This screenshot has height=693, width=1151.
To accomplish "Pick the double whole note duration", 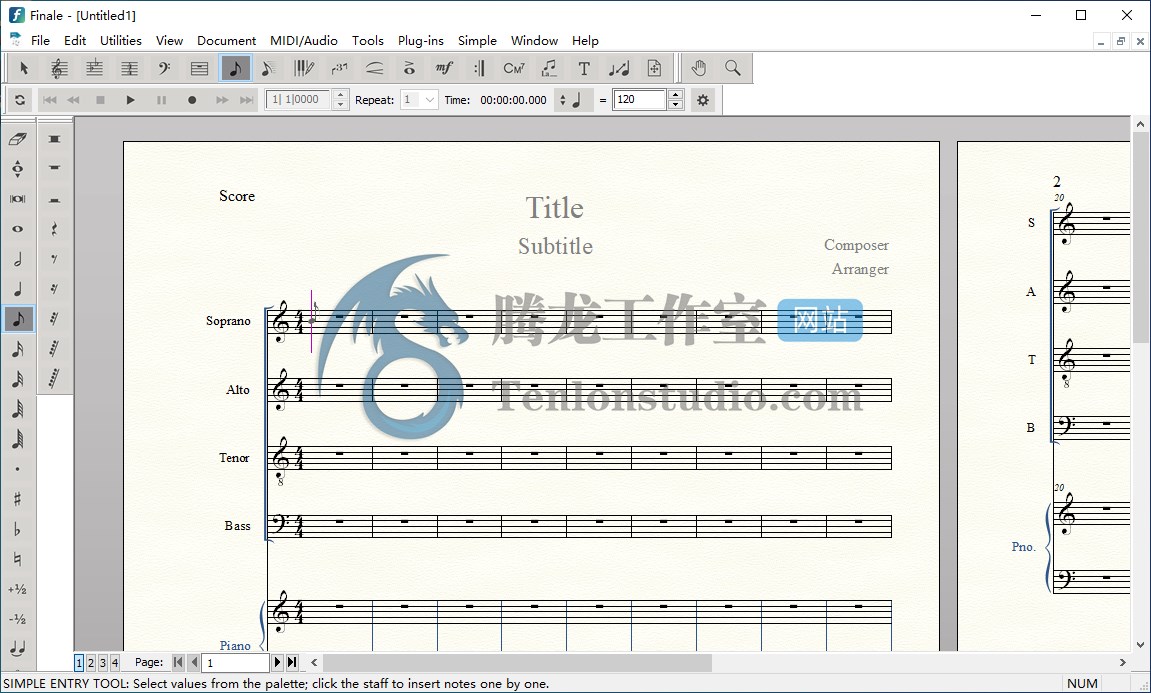I will [18, 199].
